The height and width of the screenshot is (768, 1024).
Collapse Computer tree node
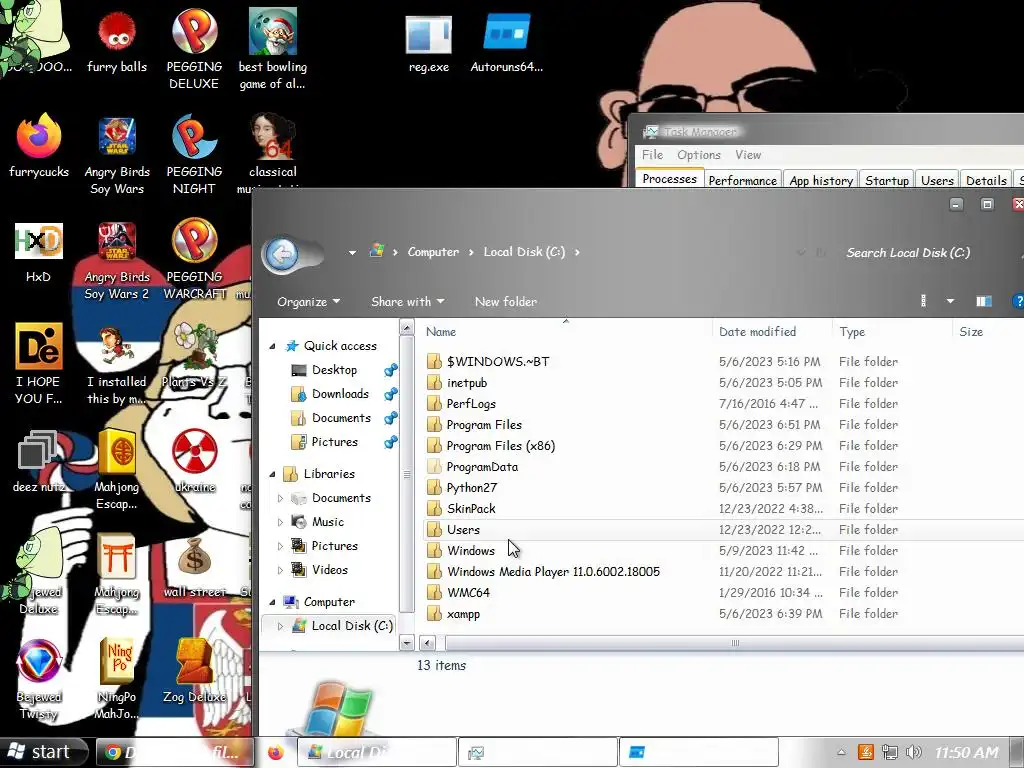point(272,602)
